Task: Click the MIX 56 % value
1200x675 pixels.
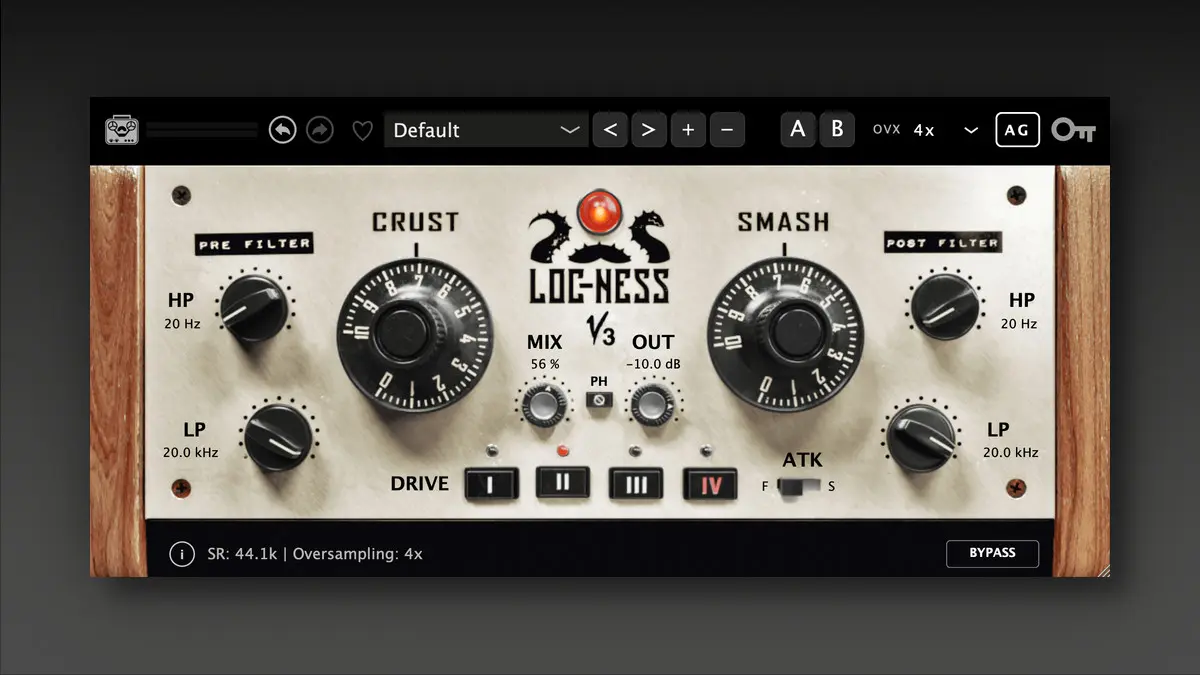Action: pos(544,364)
